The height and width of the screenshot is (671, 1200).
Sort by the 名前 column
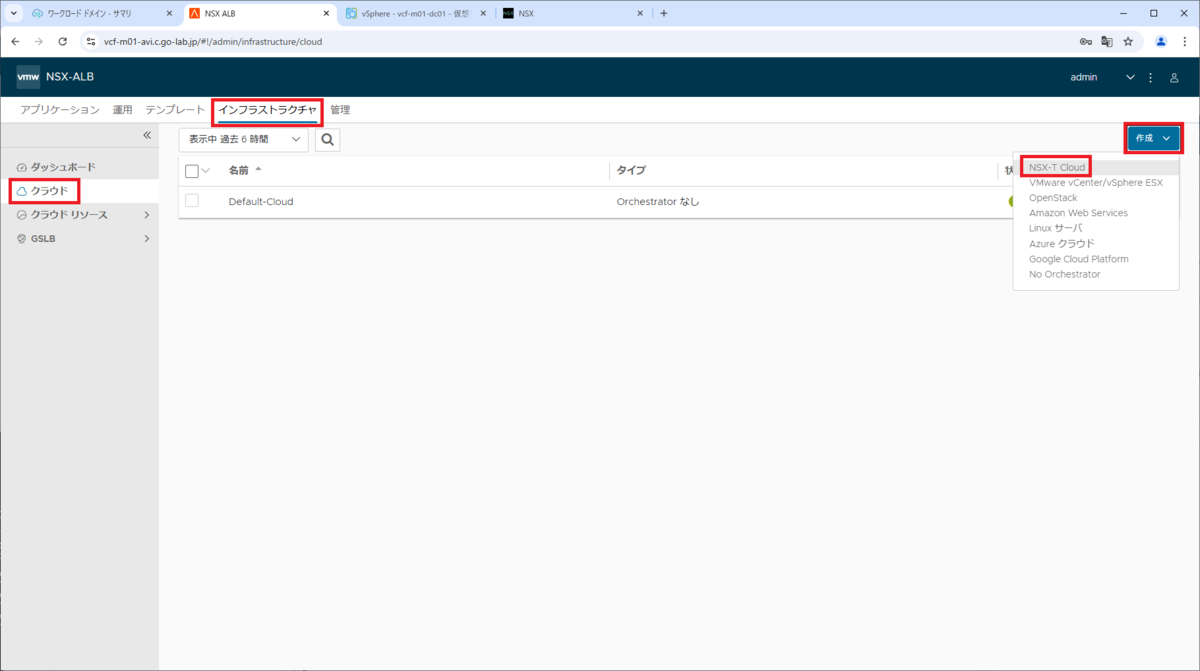click(x=238, y=171)
